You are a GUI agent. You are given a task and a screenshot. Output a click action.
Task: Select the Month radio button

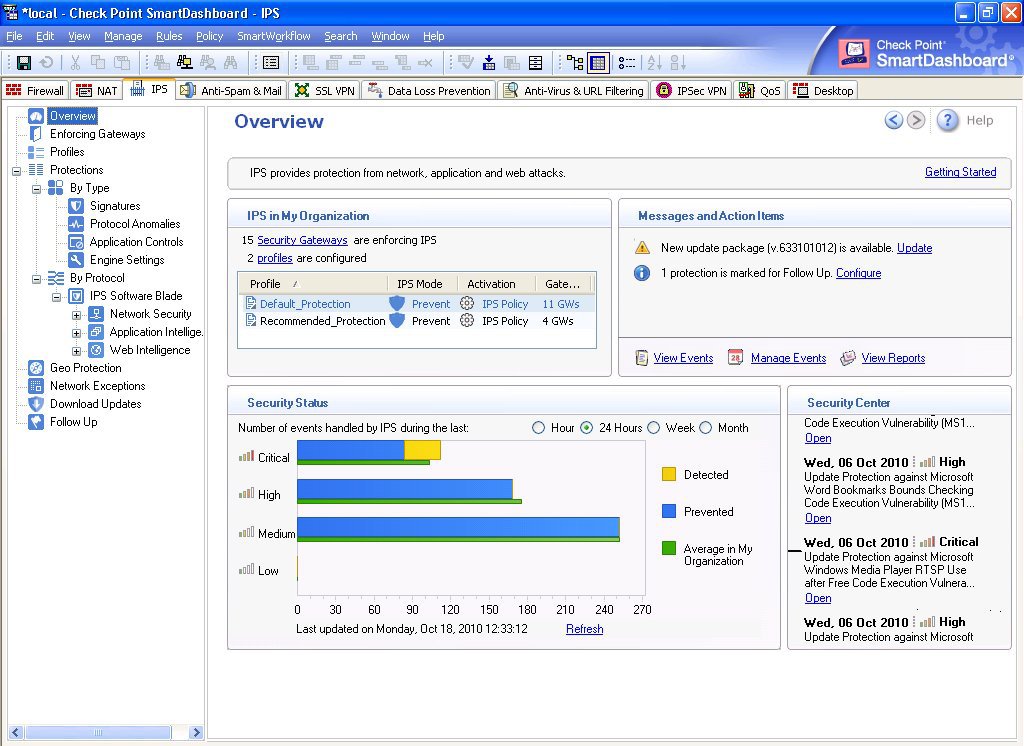705,428
